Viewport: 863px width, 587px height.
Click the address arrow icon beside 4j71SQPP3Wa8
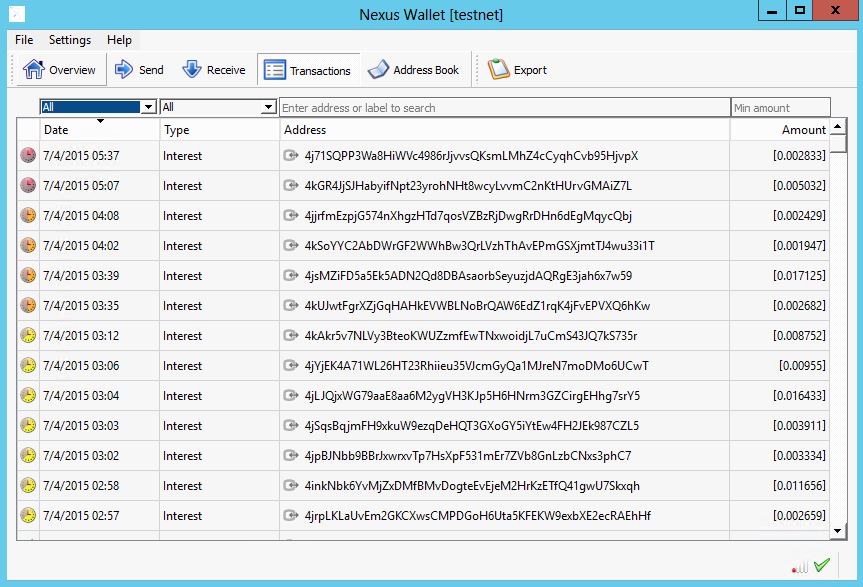tap(291, 155)
